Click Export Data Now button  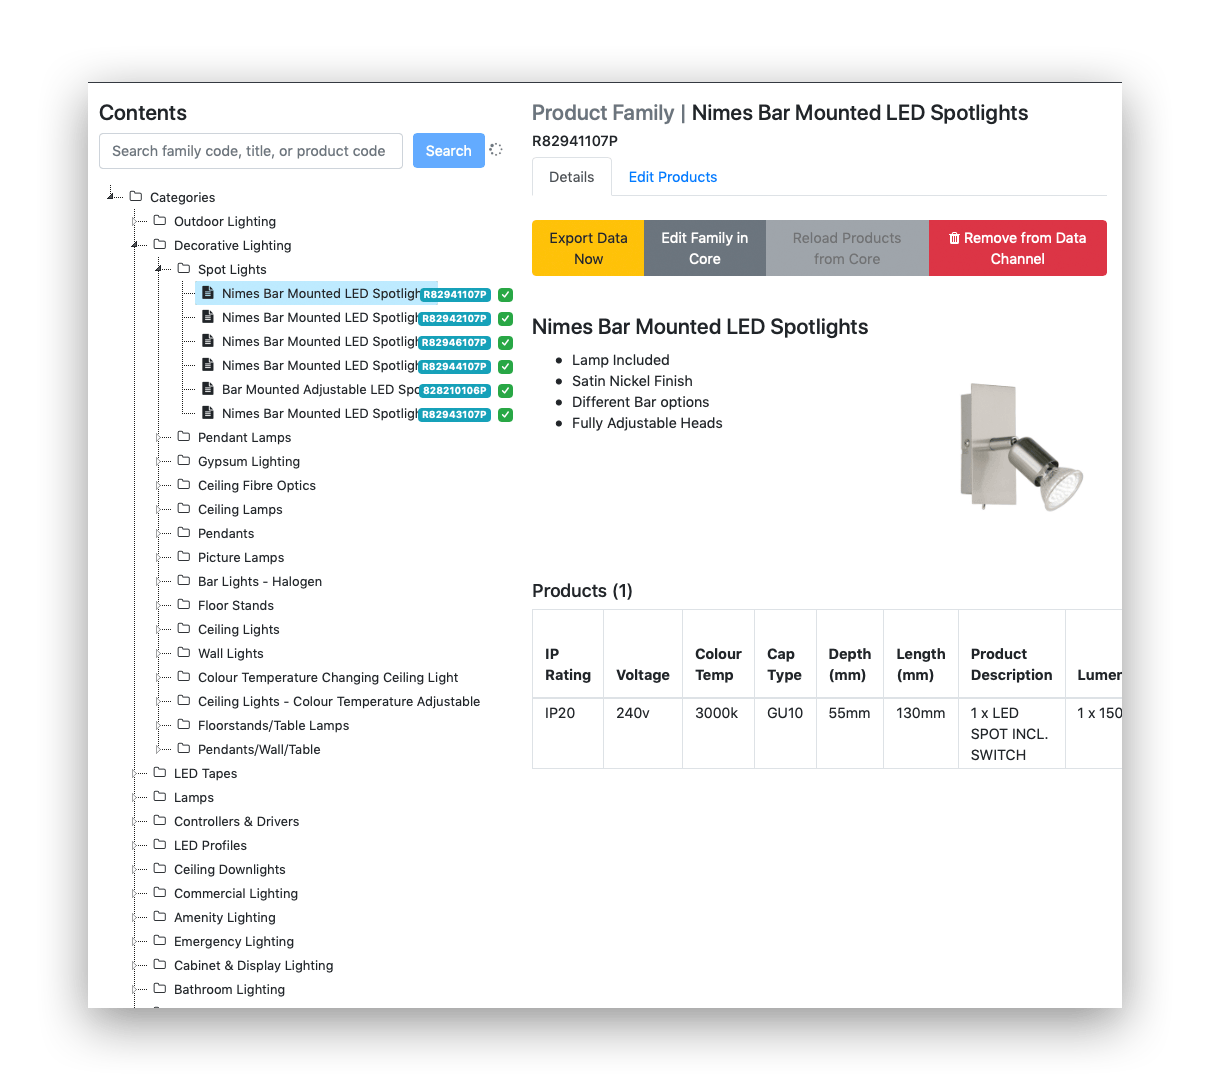point(588,248)
